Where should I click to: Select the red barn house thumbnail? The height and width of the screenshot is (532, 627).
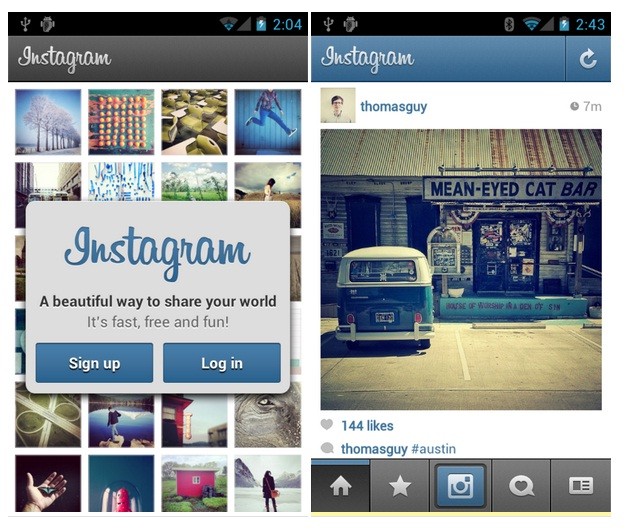[x=194, y=484]
